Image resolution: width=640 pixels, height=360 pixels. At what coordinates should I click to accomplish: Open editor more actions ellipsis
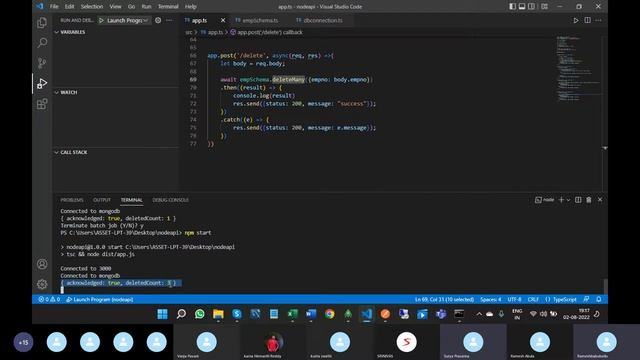click(x=598, y=20)
